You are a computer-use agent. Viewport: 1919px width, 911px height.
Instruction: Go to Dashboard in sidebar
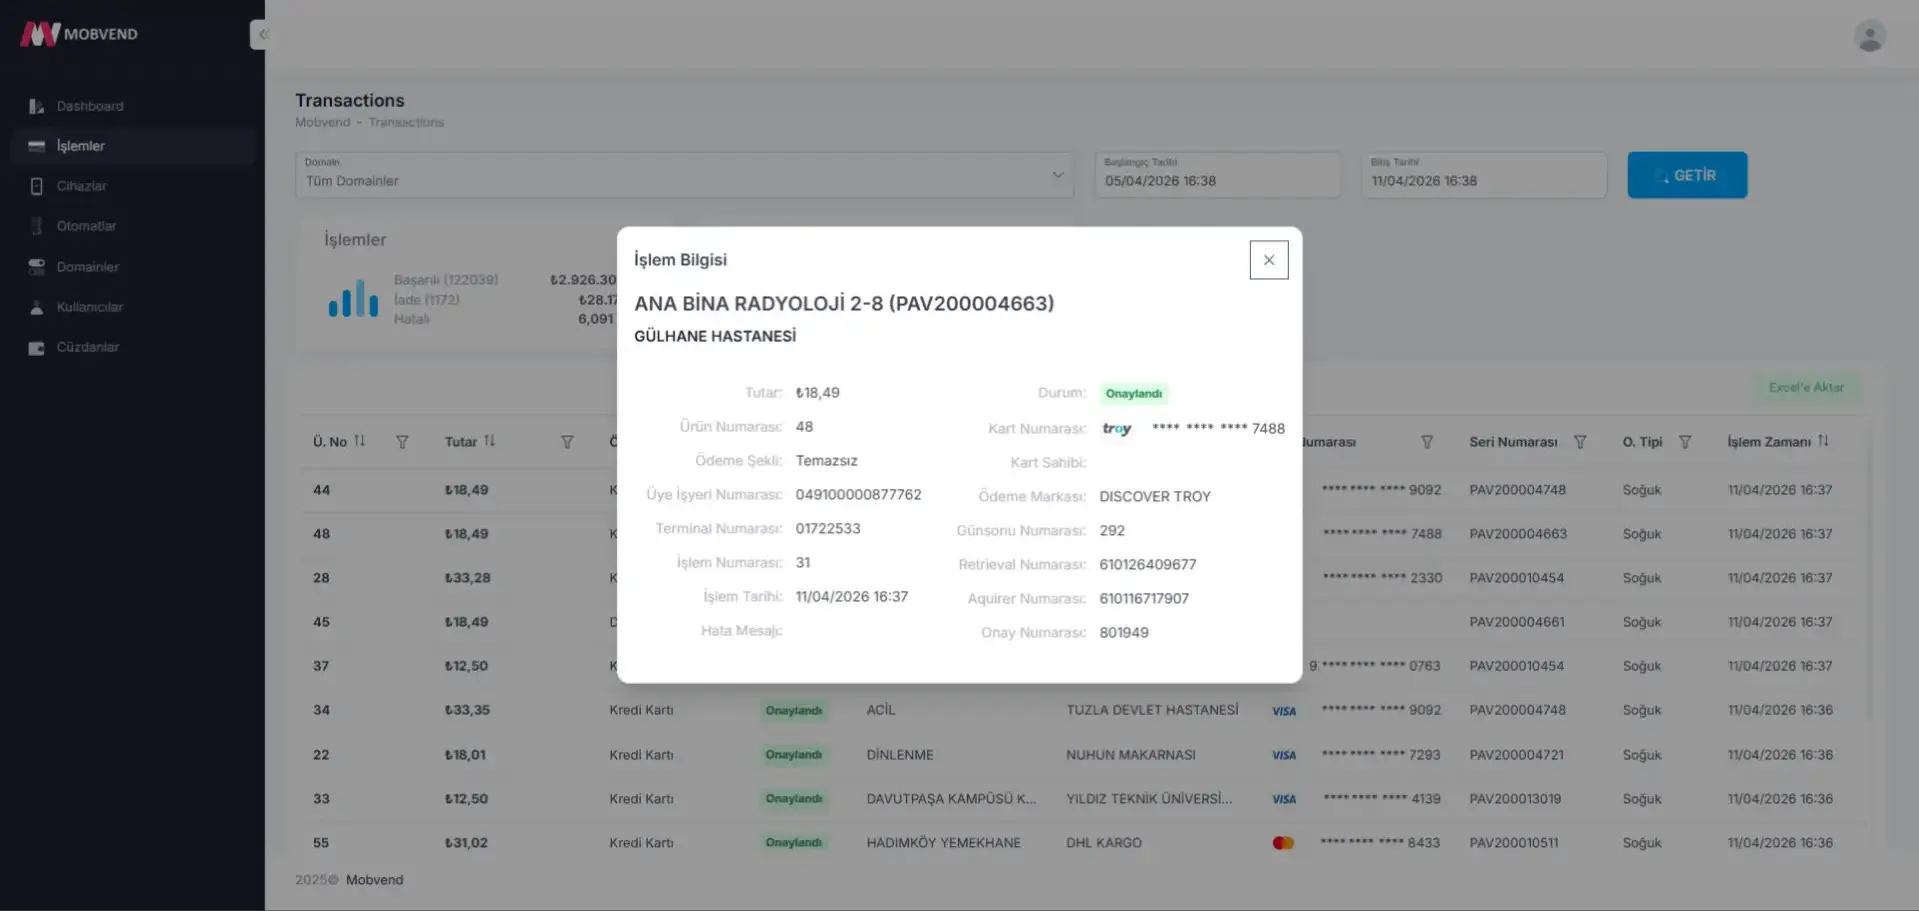pos(90,106)
